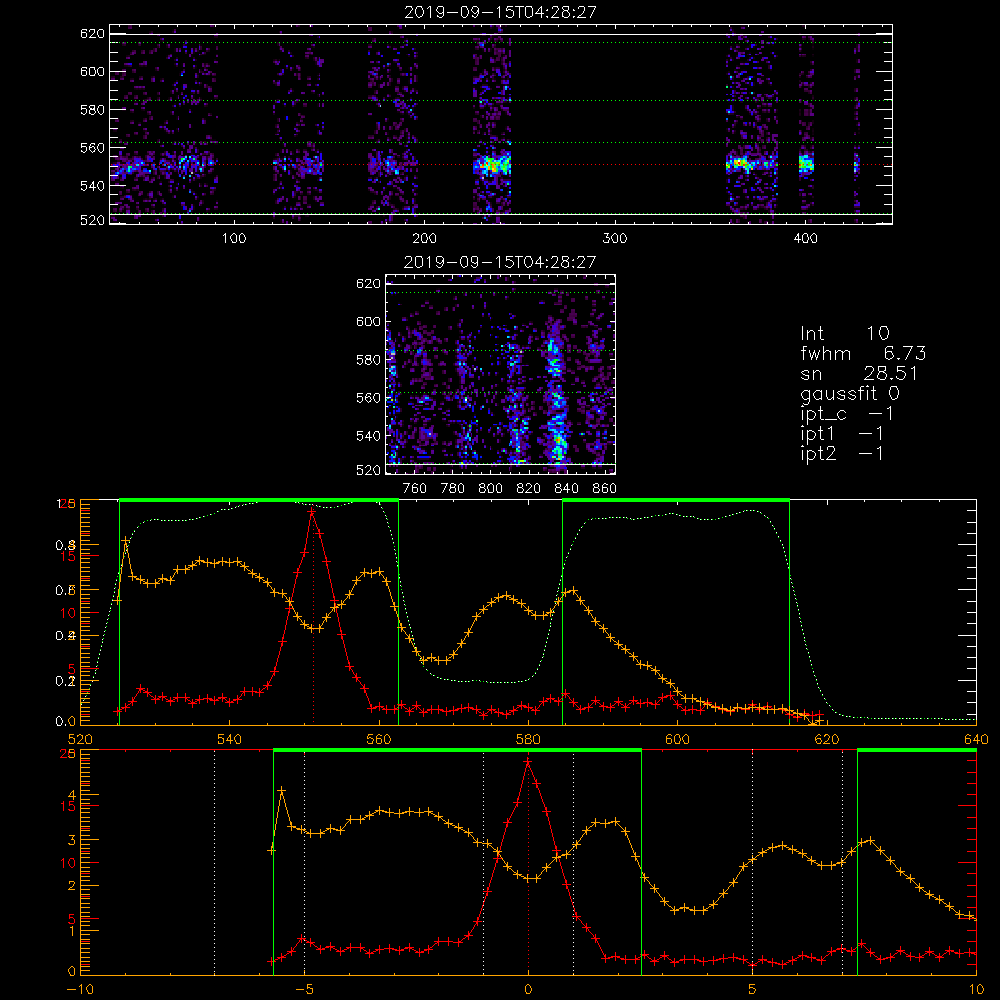Image resolution: width=1000 pixels, height=1000 pixels.
Task: Click the green top bar spanning 585–615 in profile plot
Action: 676,501
